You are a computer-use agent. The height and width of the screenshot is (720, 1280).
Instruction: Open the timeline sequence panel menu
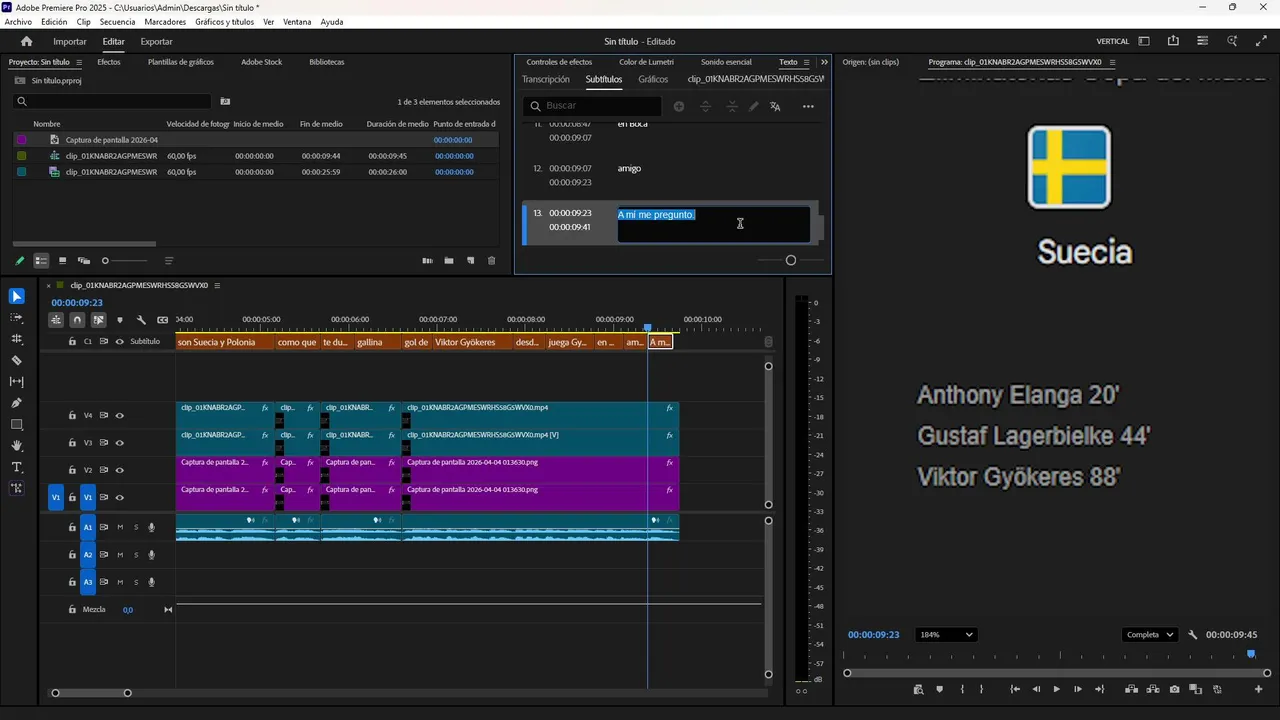[217, 285]
